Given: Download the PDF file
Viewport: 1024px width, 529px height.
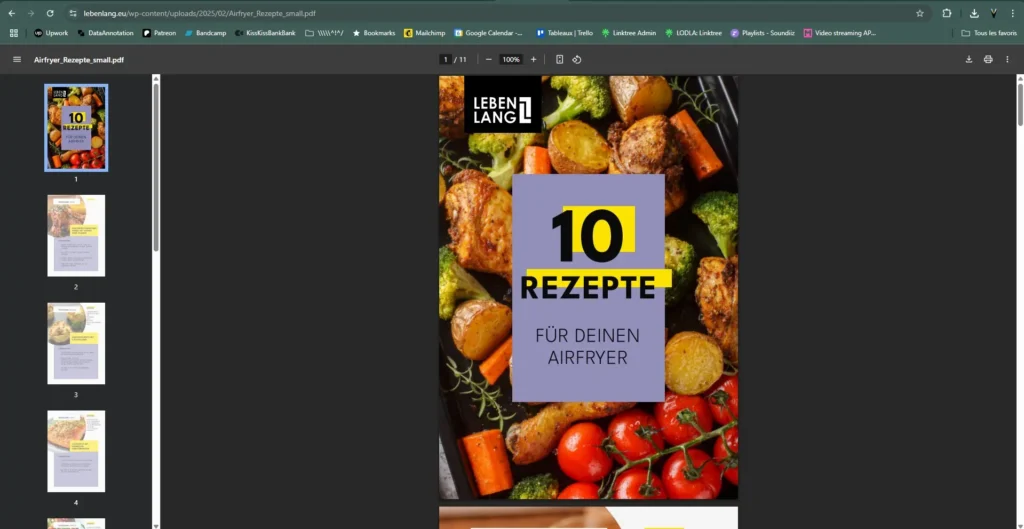Looking at the screenshot, I should tap(969, 59).
